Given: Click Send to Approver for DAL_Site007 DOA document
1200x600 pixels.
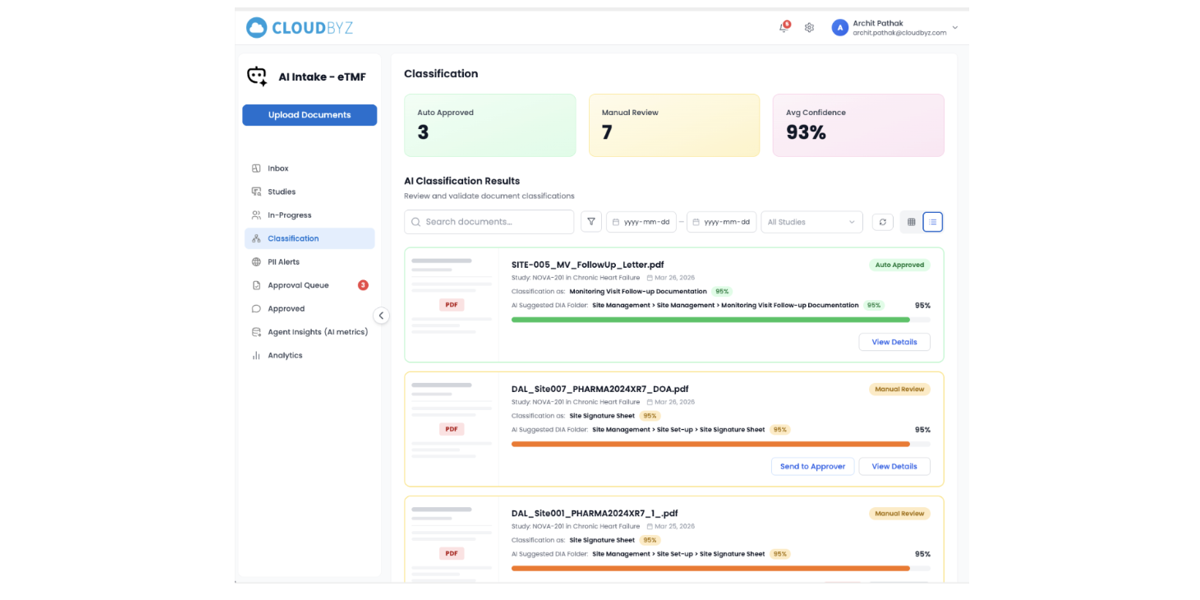Looking at the screenshot, I should click(x=812, y=466).
